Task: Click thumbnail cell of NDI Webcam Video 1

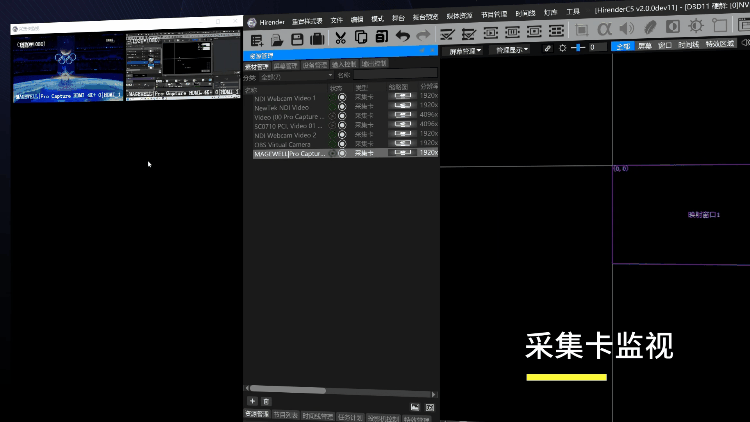Action: click(402, 96)
